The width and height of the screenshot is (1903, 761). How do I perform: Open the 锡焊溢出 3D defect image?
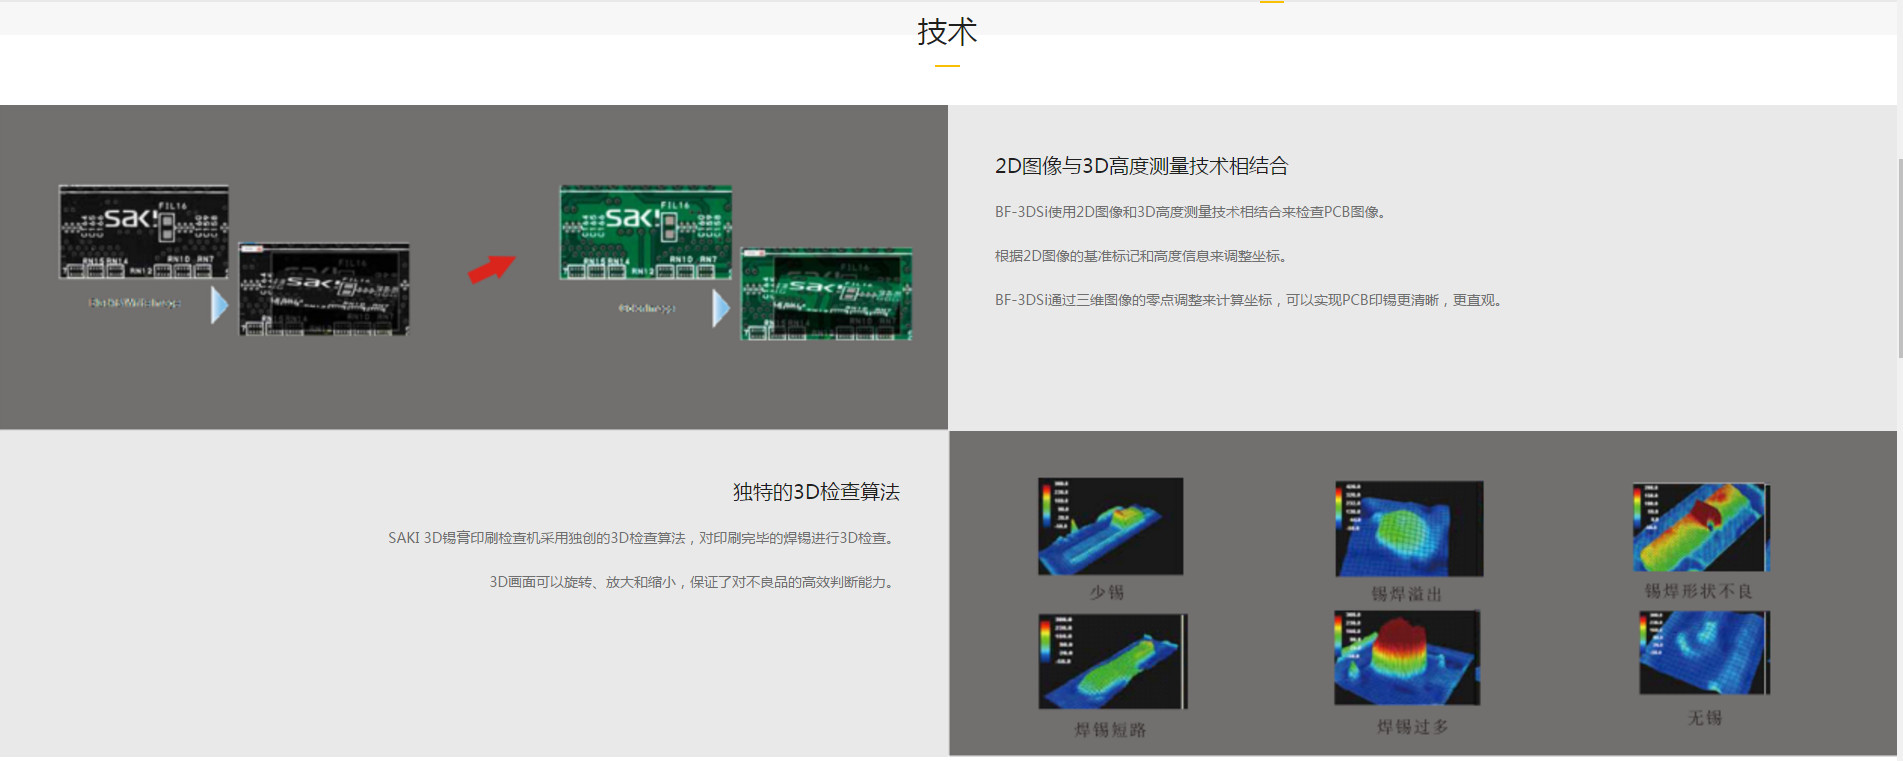1409,529
